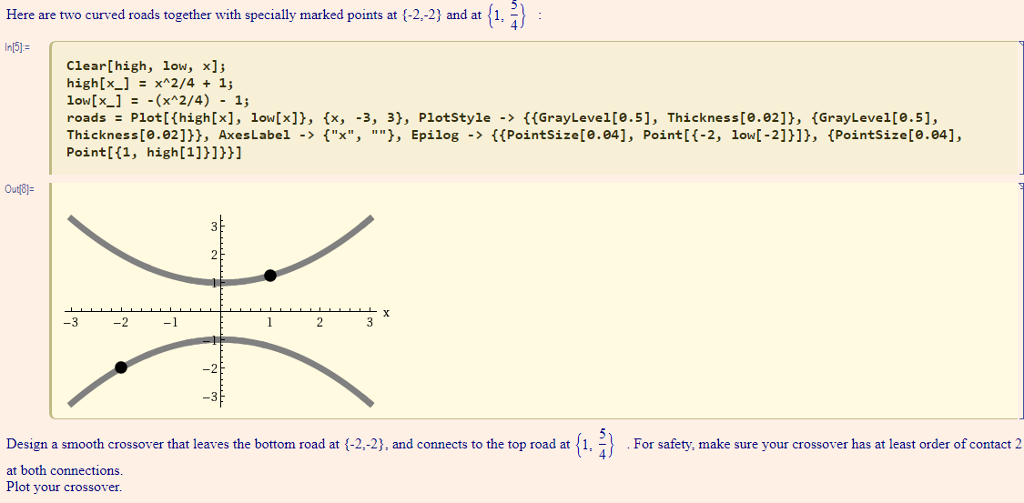Select the input cell bracket on right
The image size is (1024, 503).
1021,108
